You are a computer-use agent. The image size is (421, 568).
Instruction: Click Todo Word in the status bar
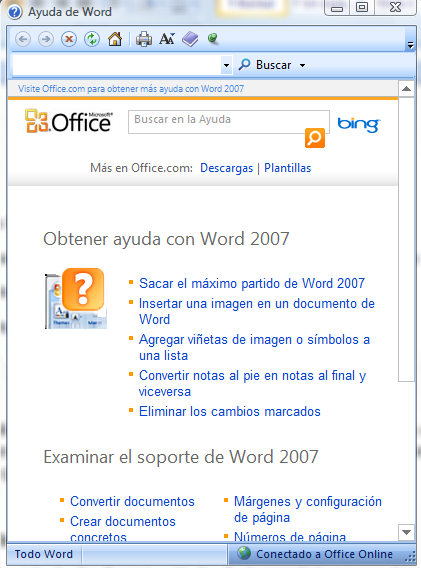[x=44, y=554]
